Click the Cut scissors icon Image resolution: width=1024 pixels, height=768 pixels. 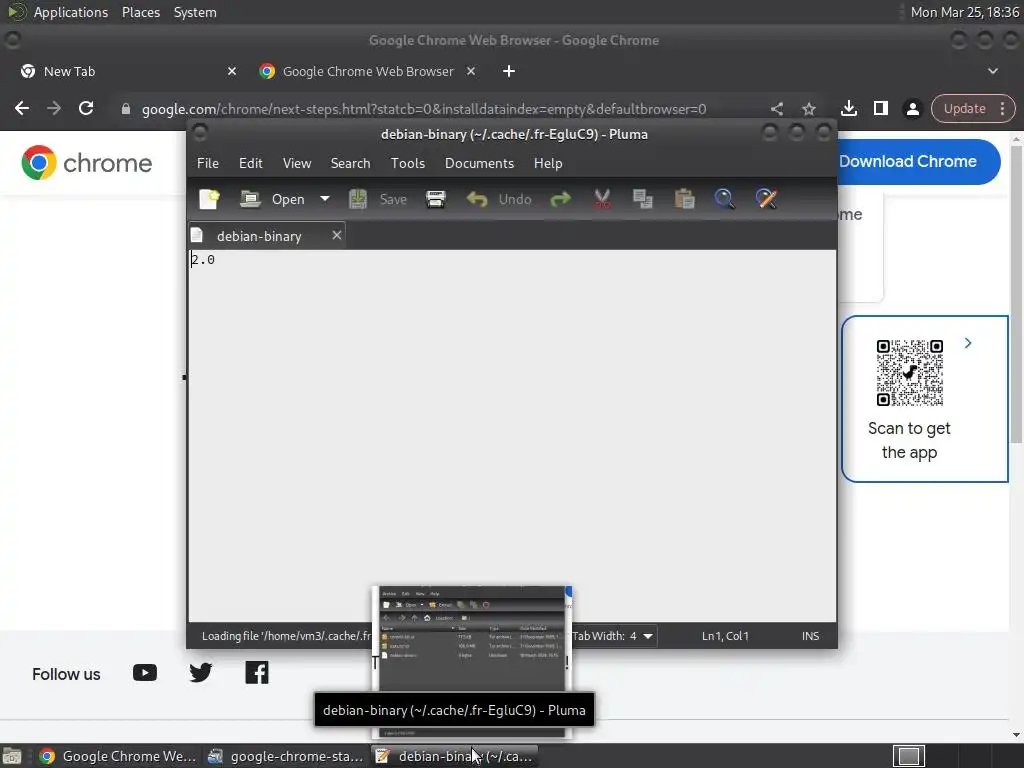(x=602, y=199)
